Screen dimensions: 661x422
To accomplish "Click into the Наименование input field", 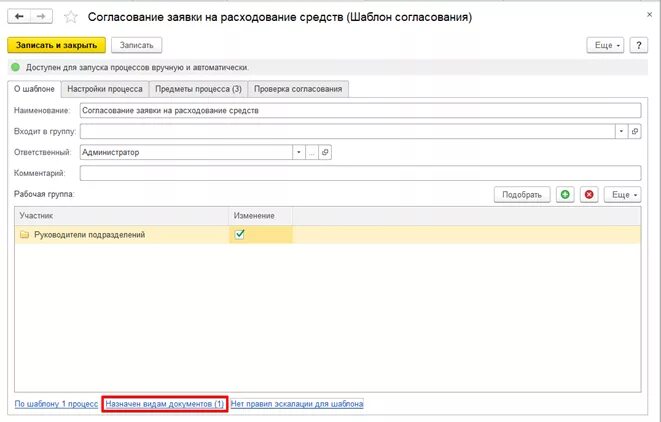I will coord(360,110).
